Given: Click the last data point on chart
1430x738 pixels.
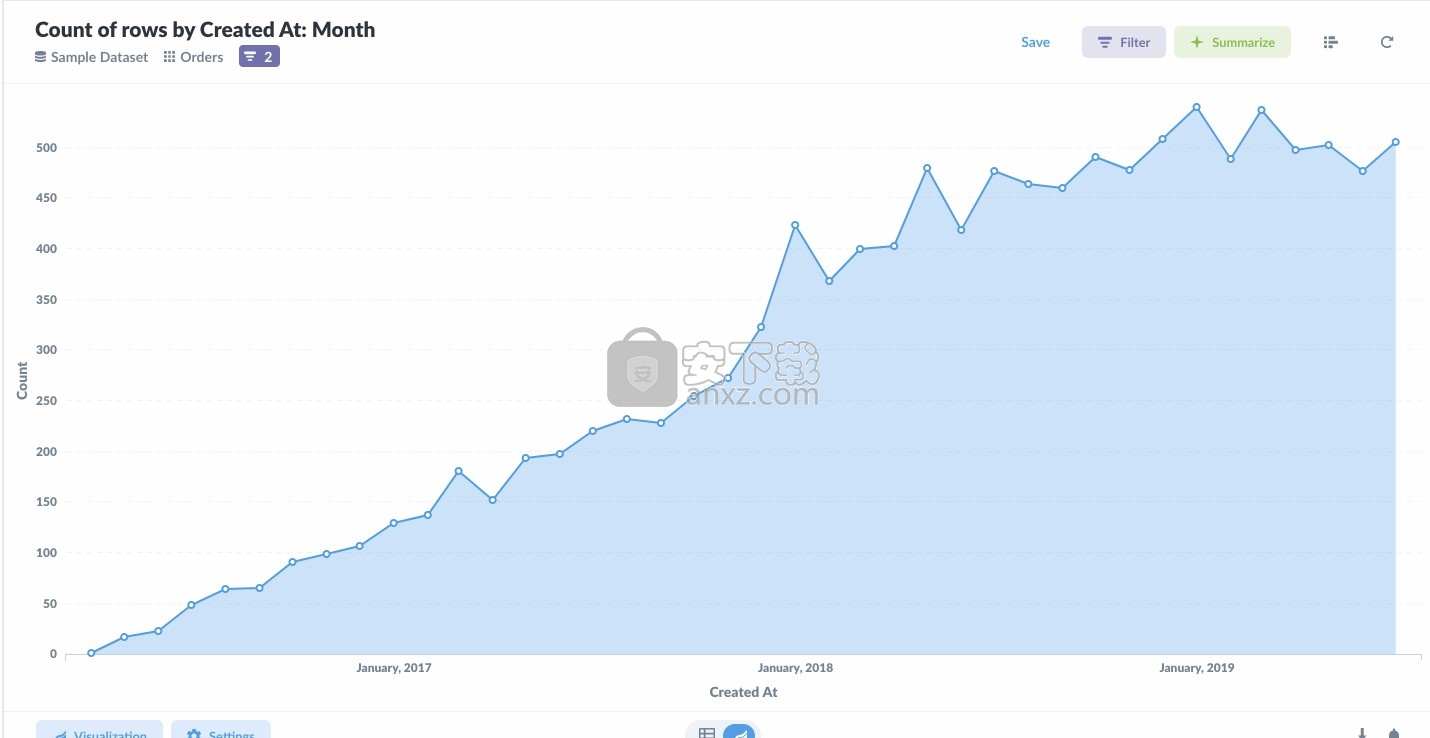Looking at the screenshot, I should [x=1396, y=142].
